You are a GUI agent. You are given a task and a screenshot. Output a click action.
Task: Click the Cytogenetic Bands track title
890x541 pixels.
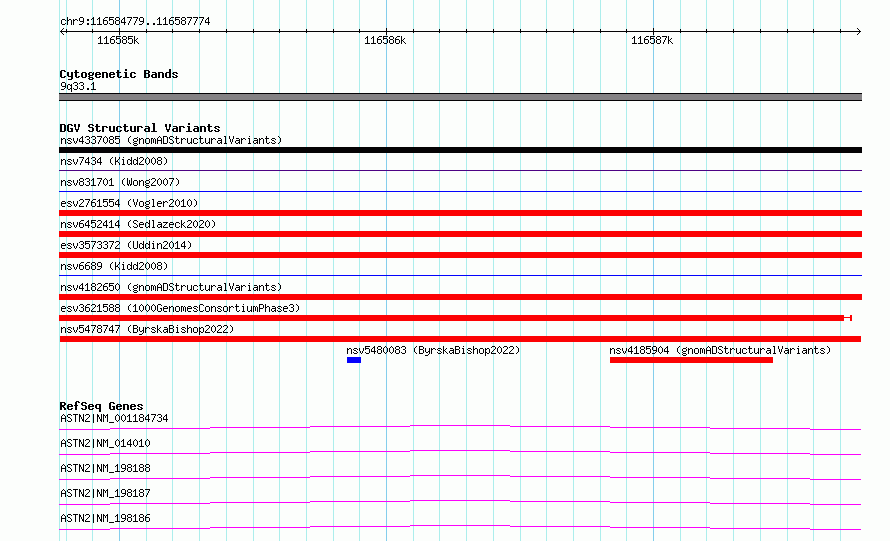tap(119, 74)
